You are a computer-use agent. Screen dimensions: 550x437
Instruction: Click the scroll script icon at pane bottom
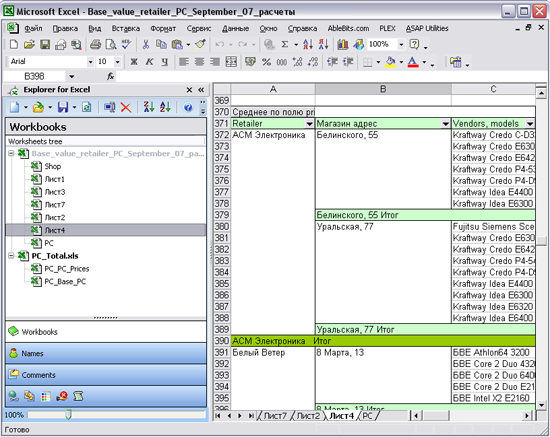click(x=78, y=396)
